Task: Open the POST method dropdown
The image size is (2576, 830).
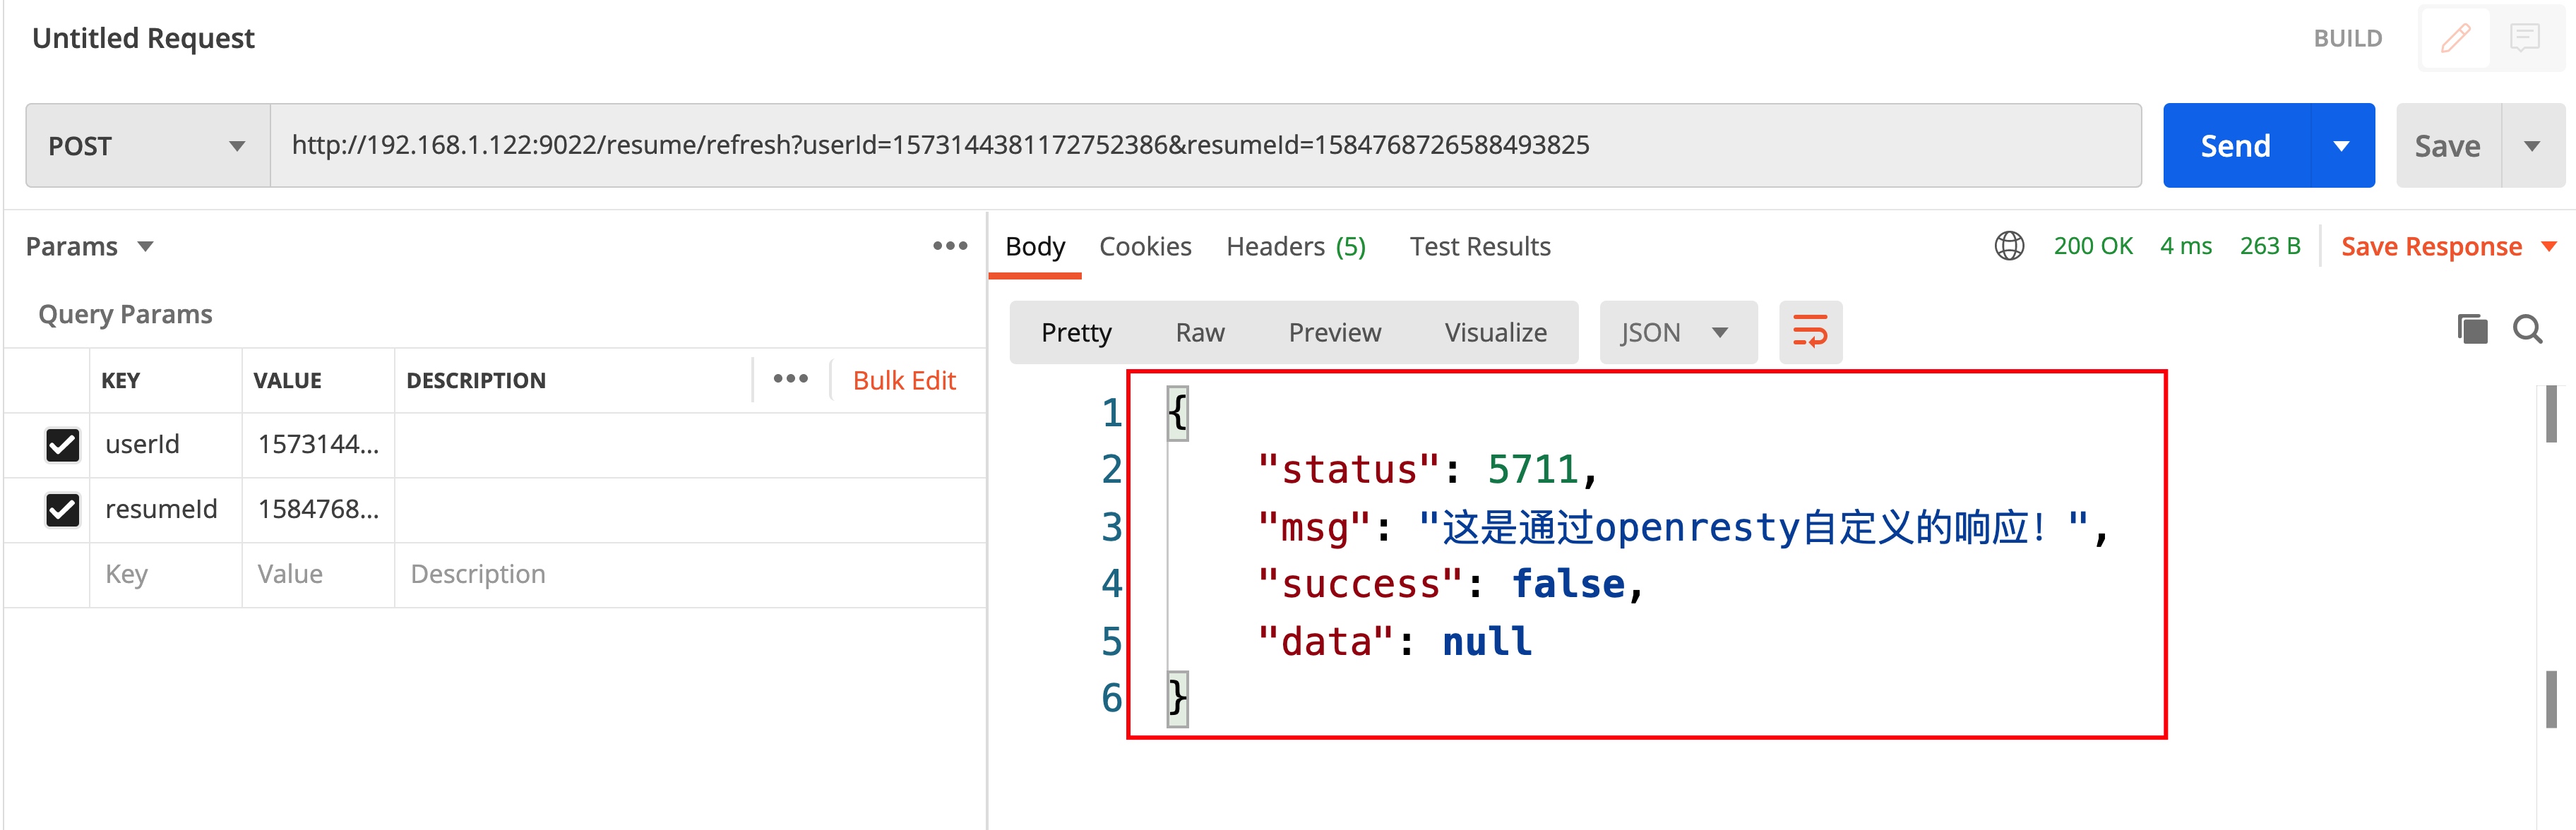Action: point(147,146)
